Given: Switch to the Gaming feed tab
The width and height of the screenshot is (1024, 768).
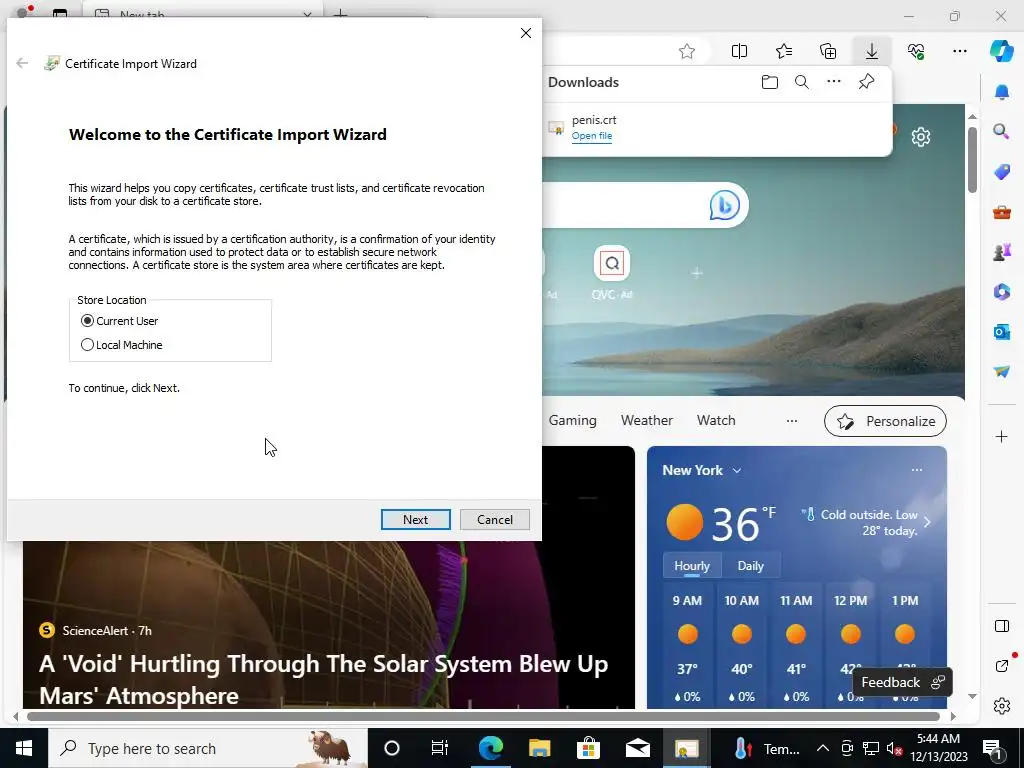Looking at the screenshot, I should (572, 421).
